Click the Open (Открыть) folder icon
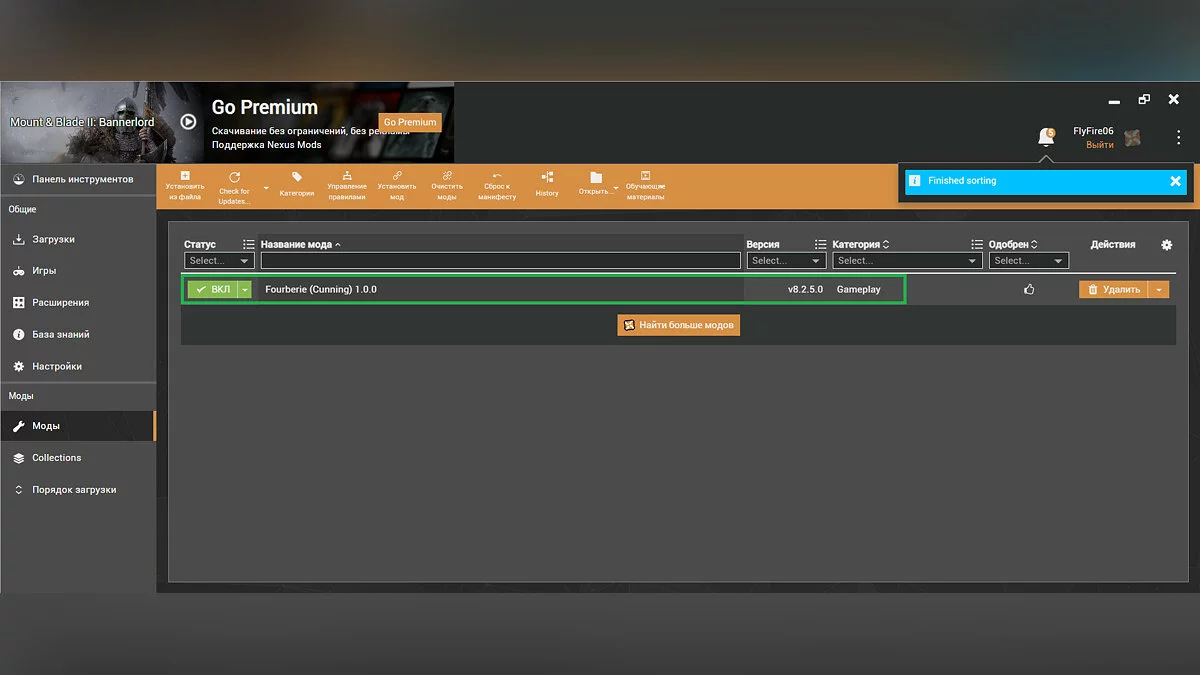Image resolution: width=1200 pixels, height=675 pixels. pyautogui.click(x=596, y=177)
